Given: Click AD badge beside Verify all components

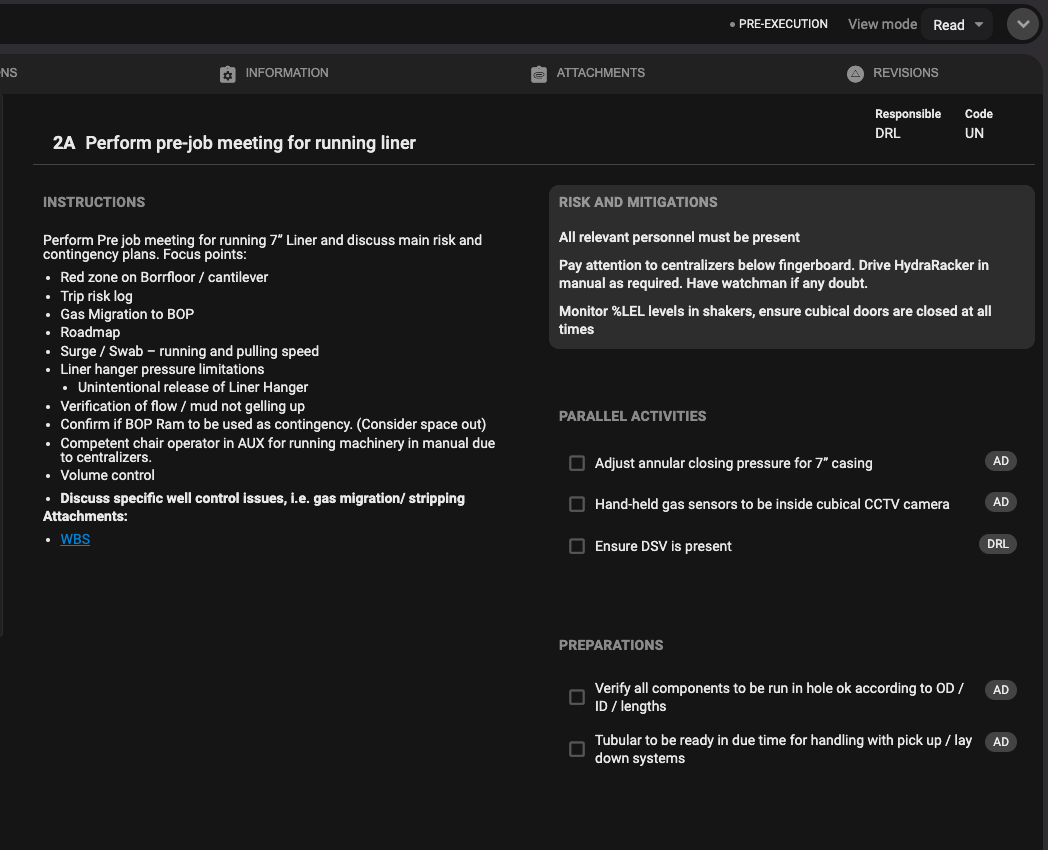Looking at the screenshot, I should pos(1000,690).
